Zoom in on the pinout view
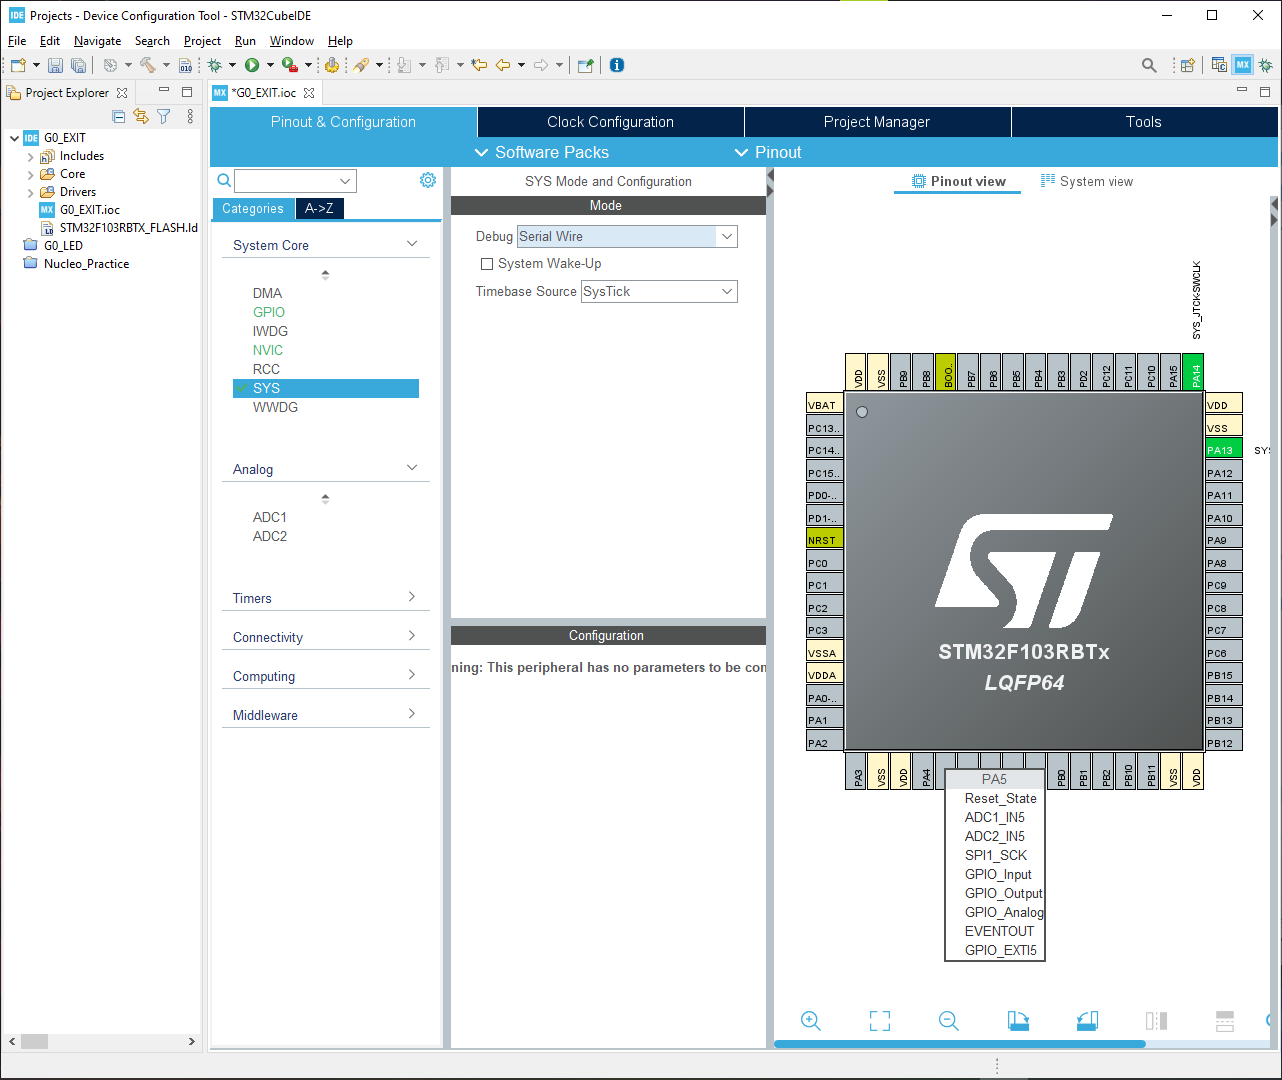This screenshot has height=1080, width=1282. tap(811, 1021)
